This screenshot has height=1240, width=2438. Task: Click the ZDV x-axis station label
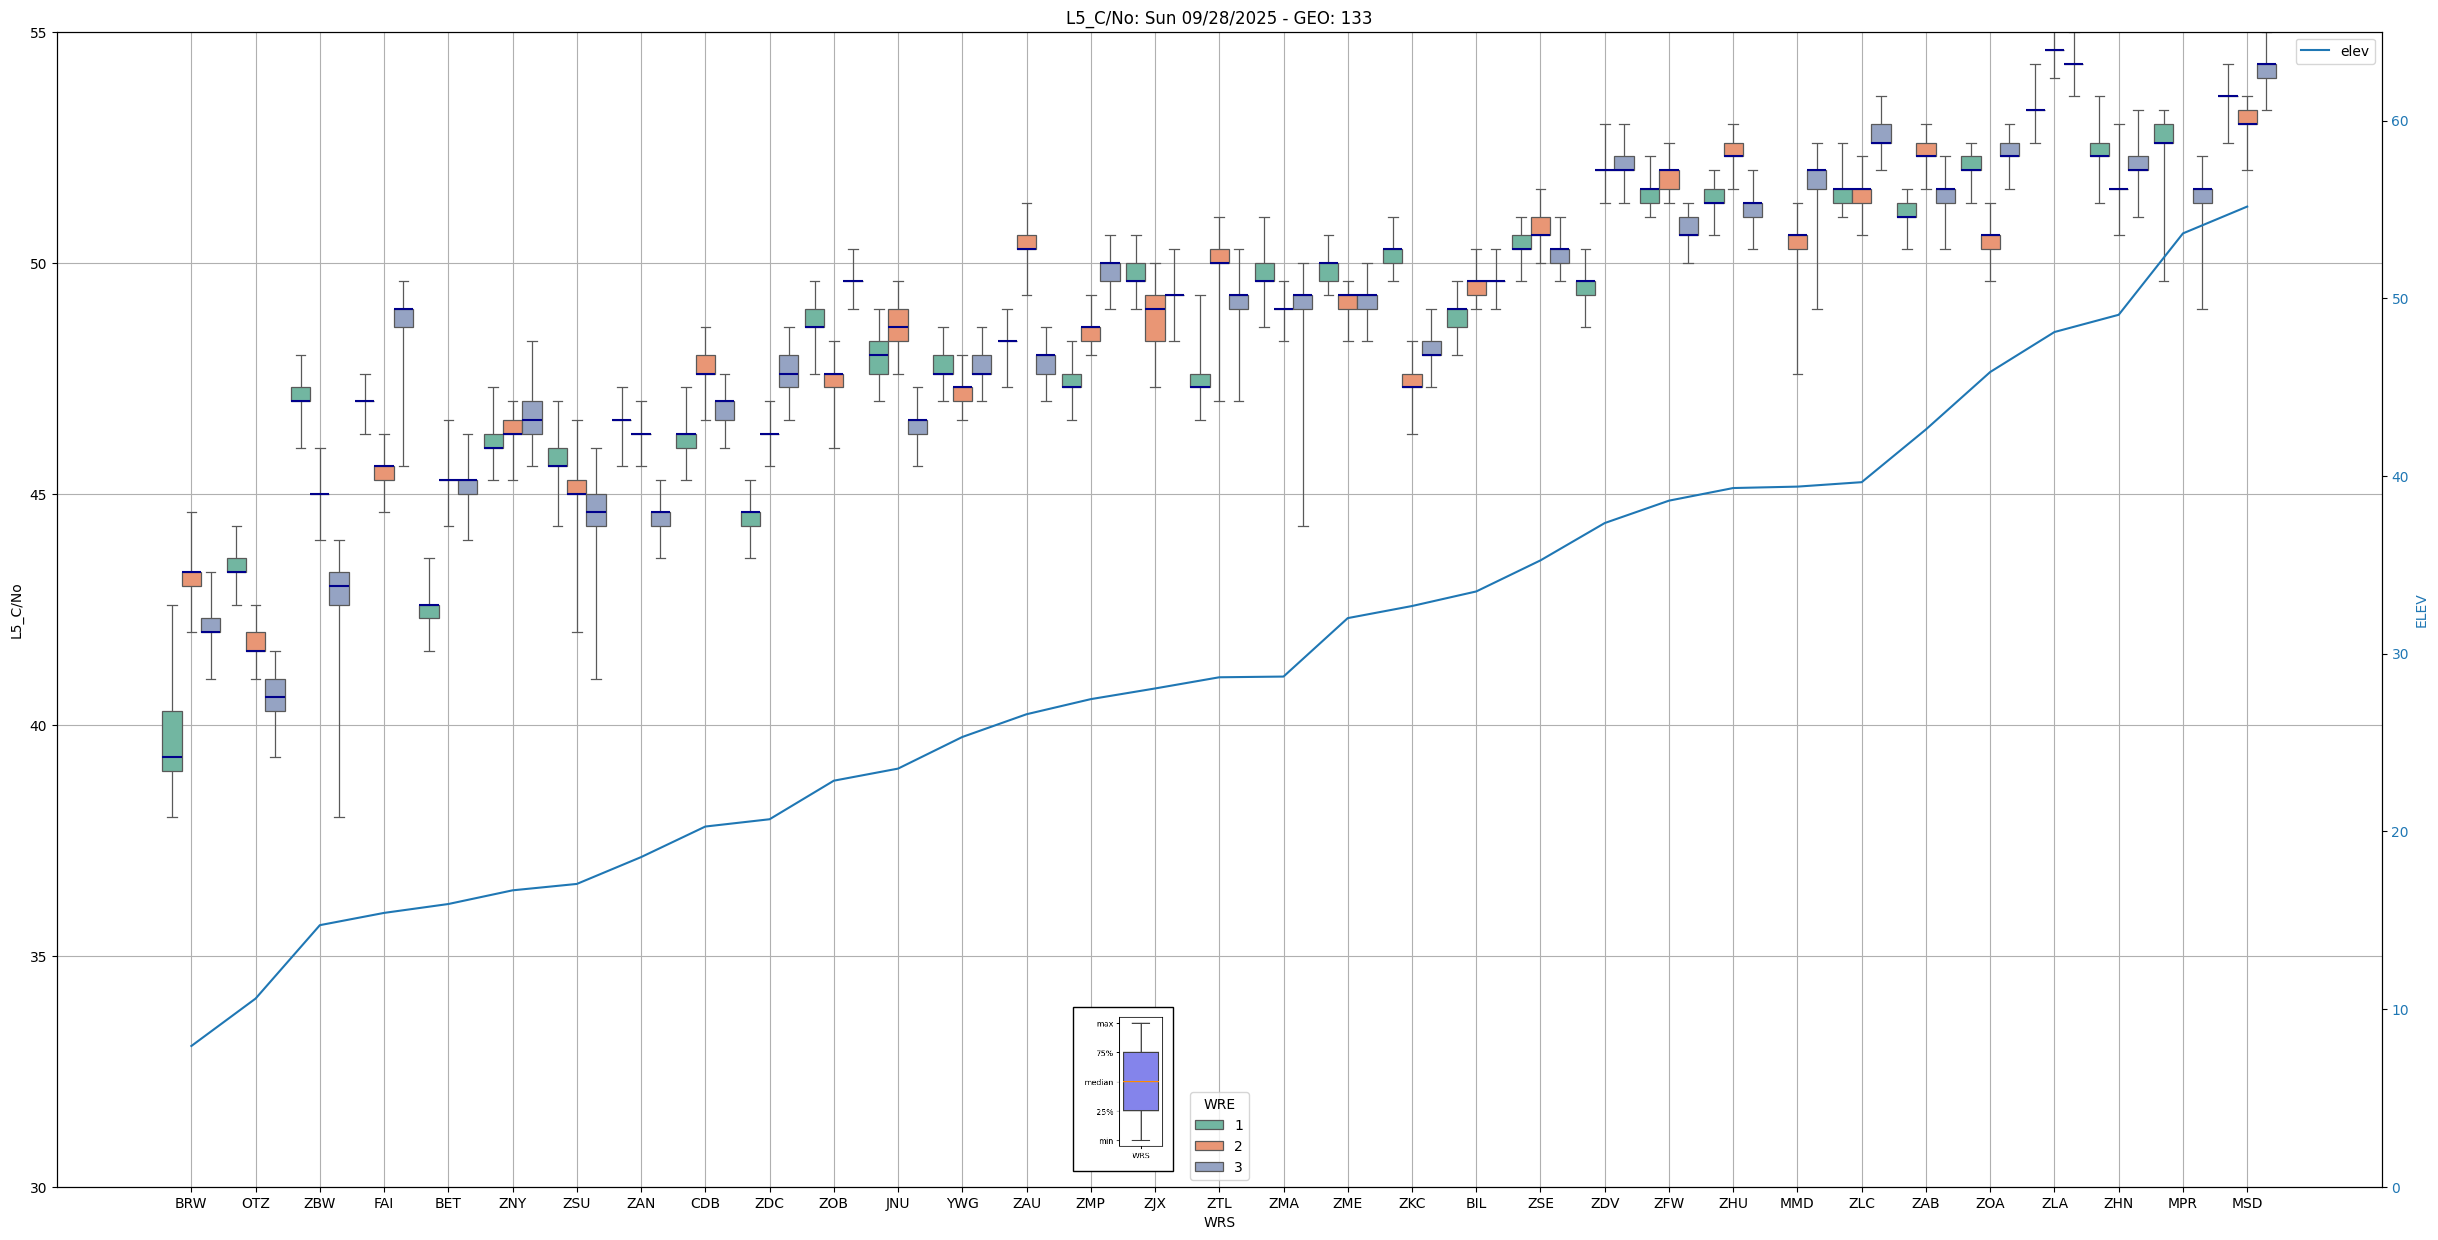pyautogui.click(x=1604, y=1203)
